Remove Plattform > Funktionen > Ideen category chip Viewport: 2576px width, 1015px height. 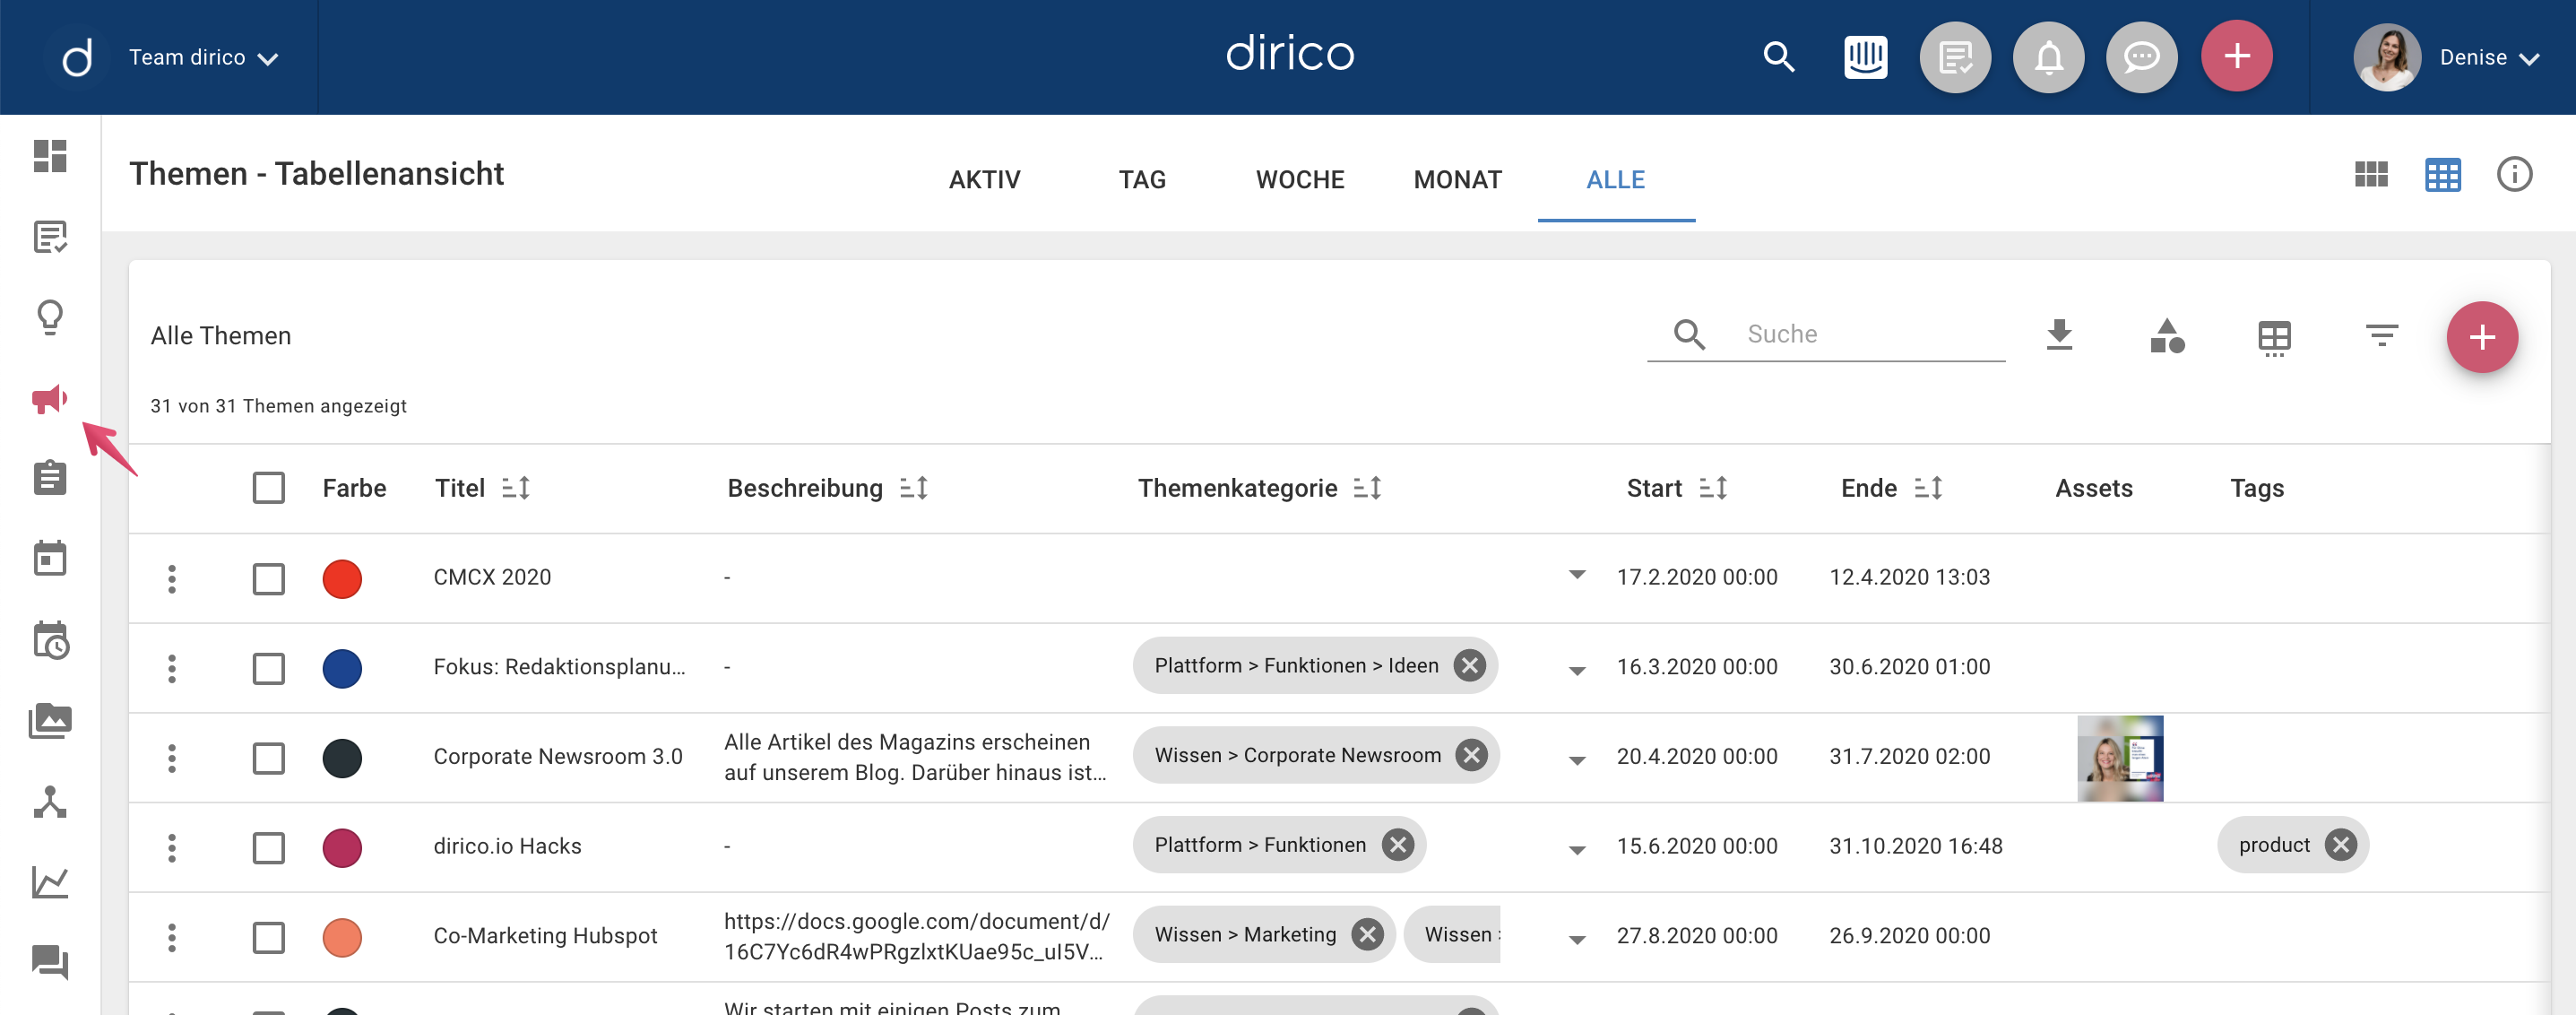(1469, 666)
